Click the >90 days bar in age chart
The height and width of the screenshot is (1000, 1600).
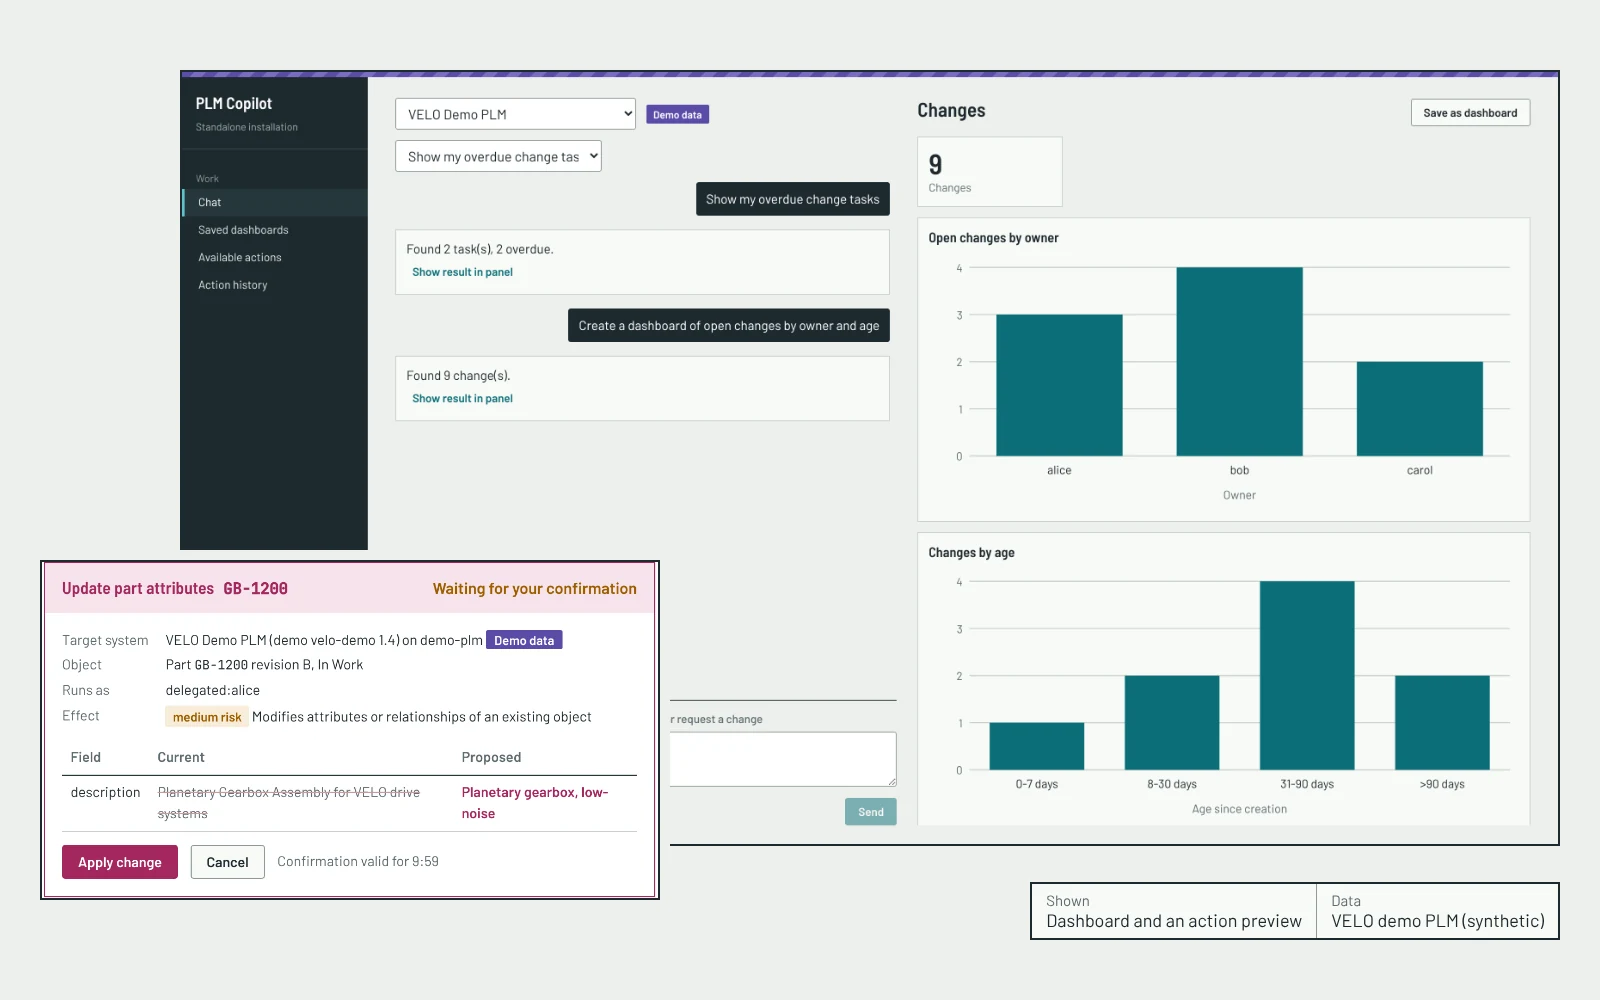[1442, 722]
